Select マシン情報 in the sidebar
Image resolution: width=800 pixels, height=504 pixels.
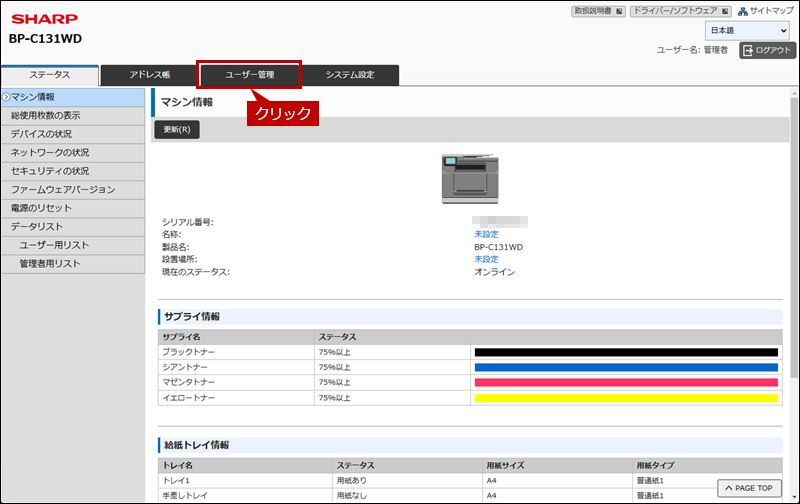tap(73, 97)
